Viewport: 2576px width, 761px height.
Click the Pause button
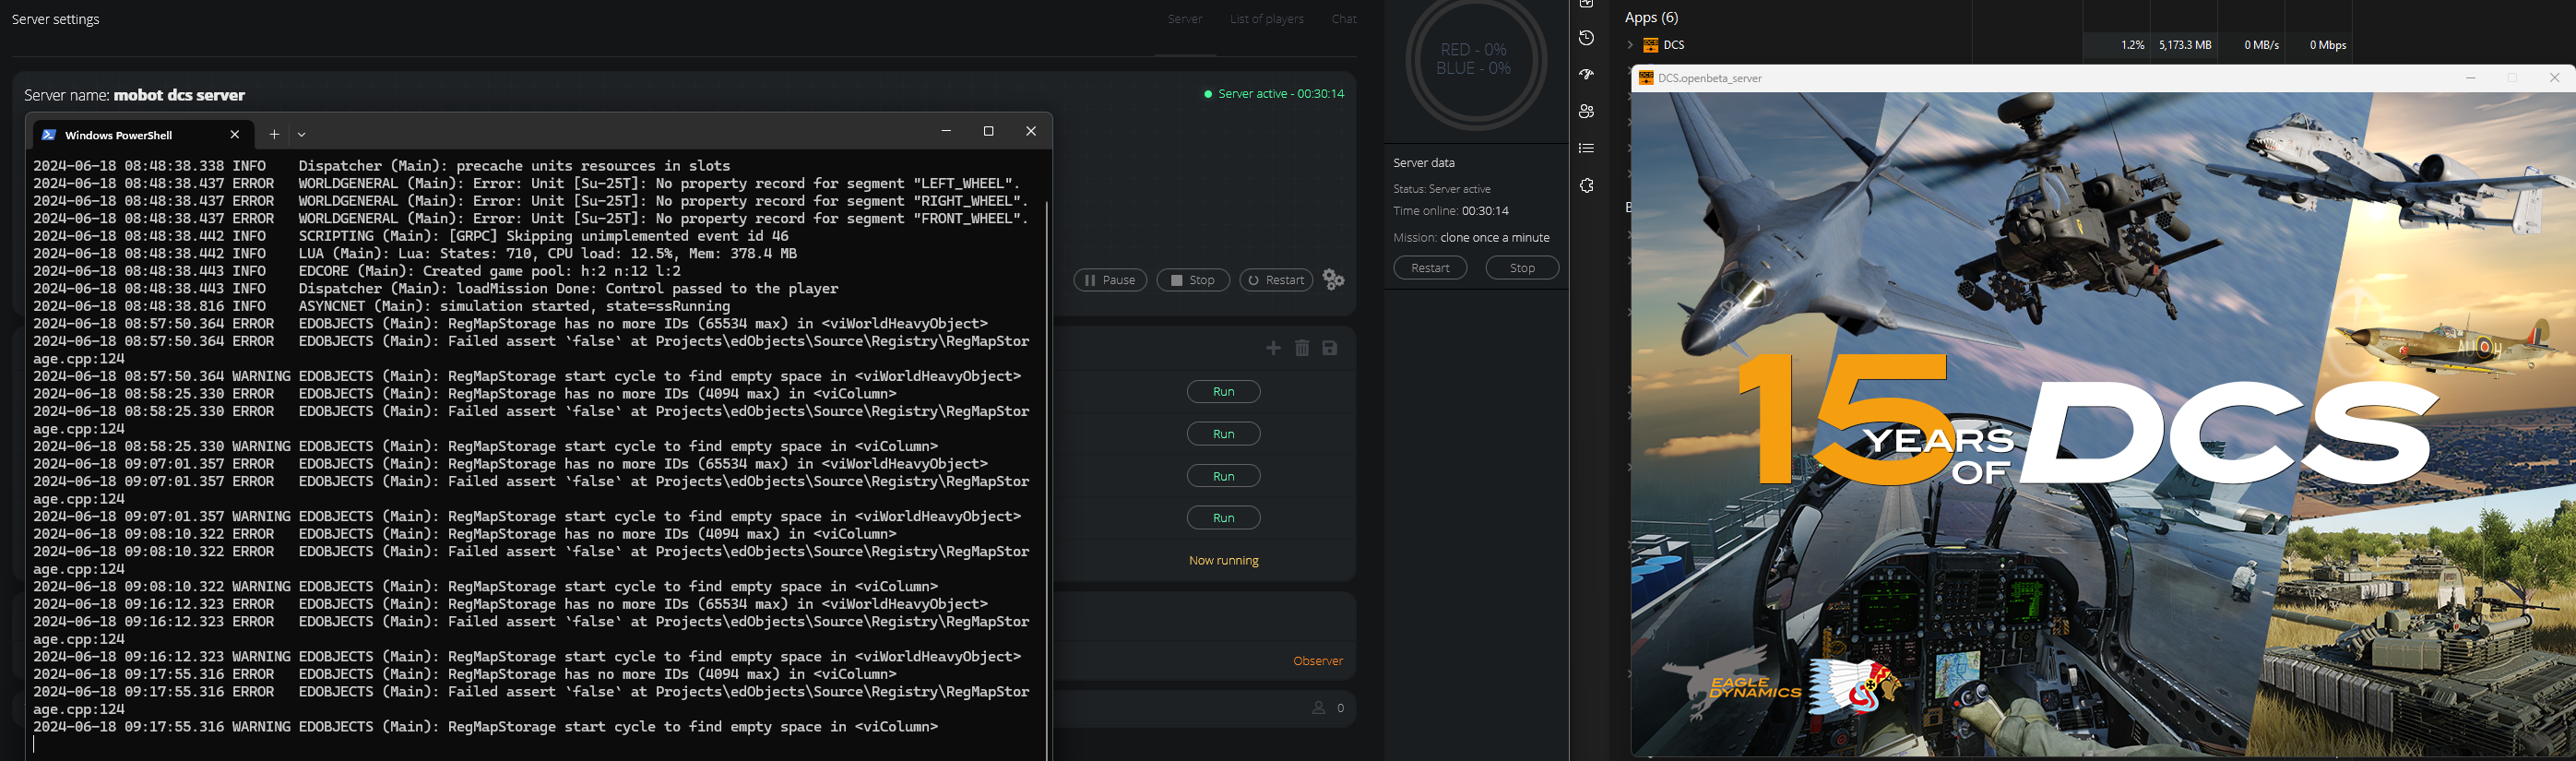(1110, 280)
